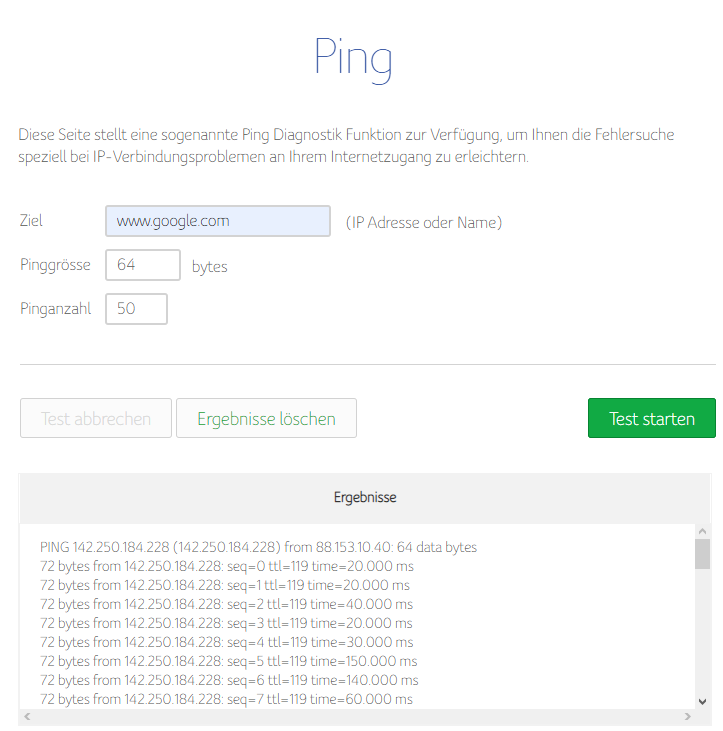Click the Ziel address input field
Viewport: 723px width, 731px height.
click(217, 221)
